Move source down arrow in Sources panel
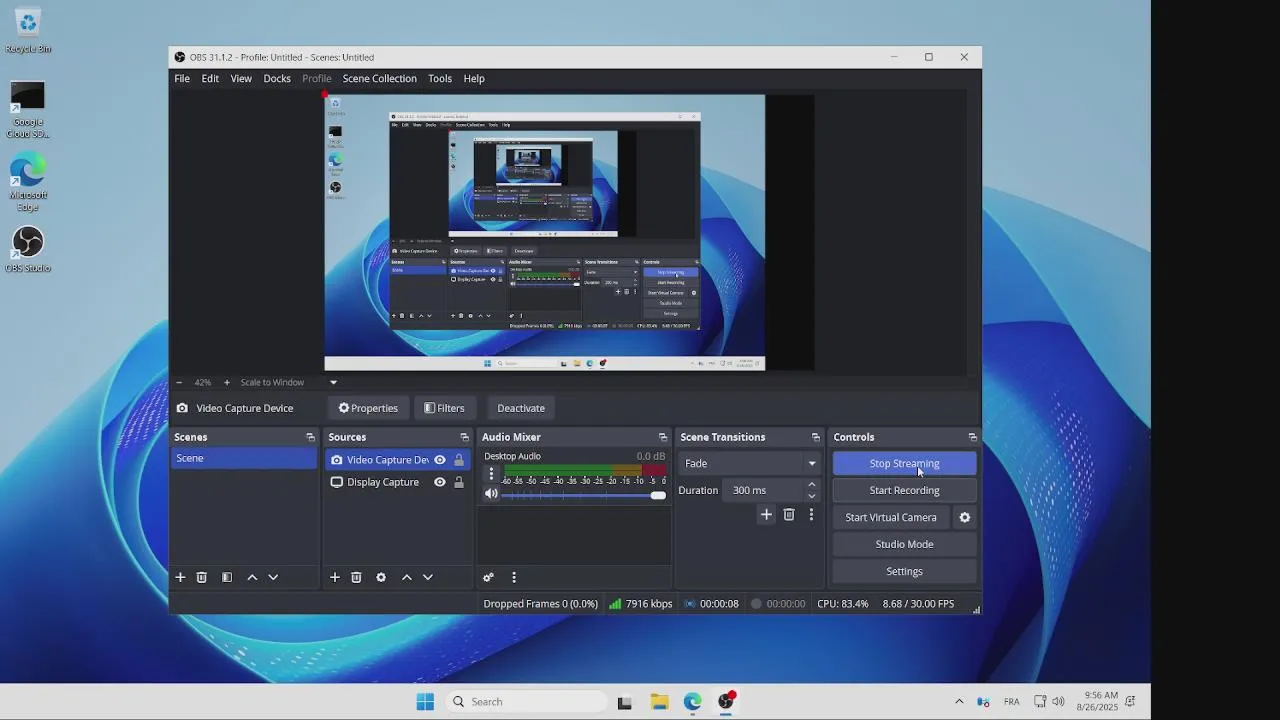1280x720 pixels. (x=428, y=577)
